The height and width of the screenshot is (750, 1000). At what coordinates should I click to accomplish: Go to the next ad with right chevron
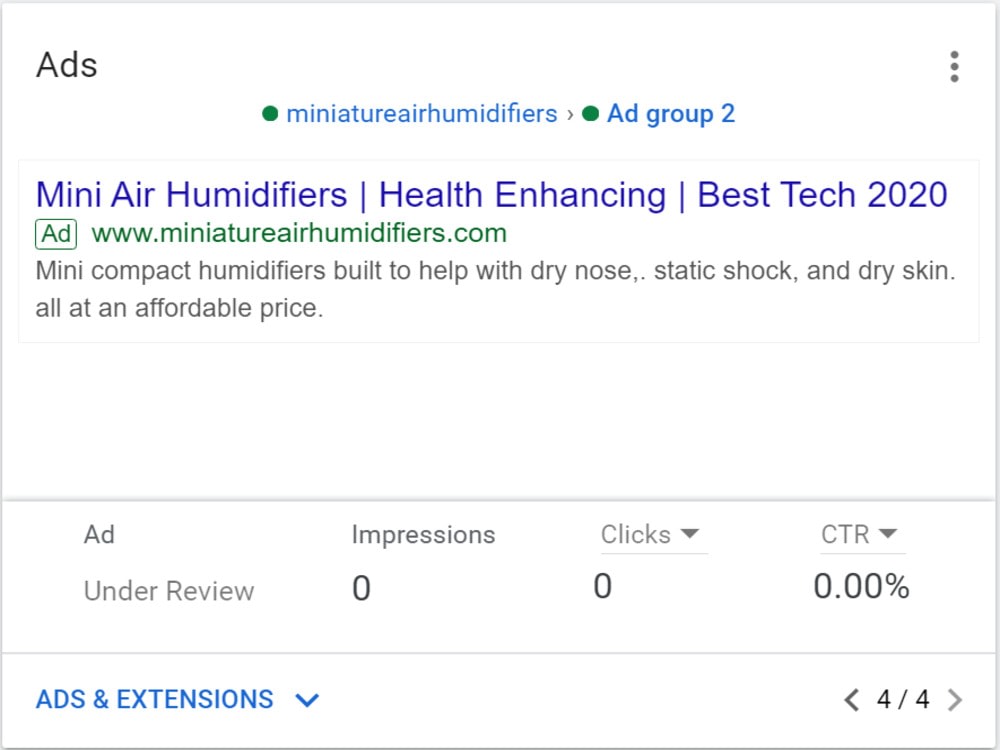click(954, 700)
